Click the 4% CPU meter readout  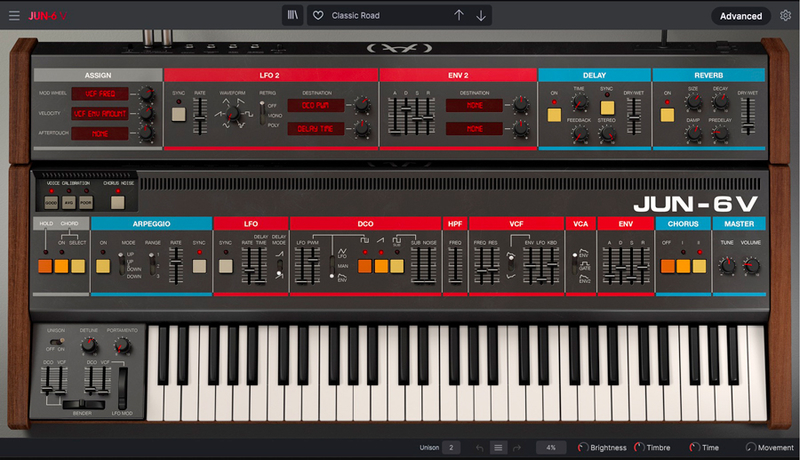pos(551,448)
